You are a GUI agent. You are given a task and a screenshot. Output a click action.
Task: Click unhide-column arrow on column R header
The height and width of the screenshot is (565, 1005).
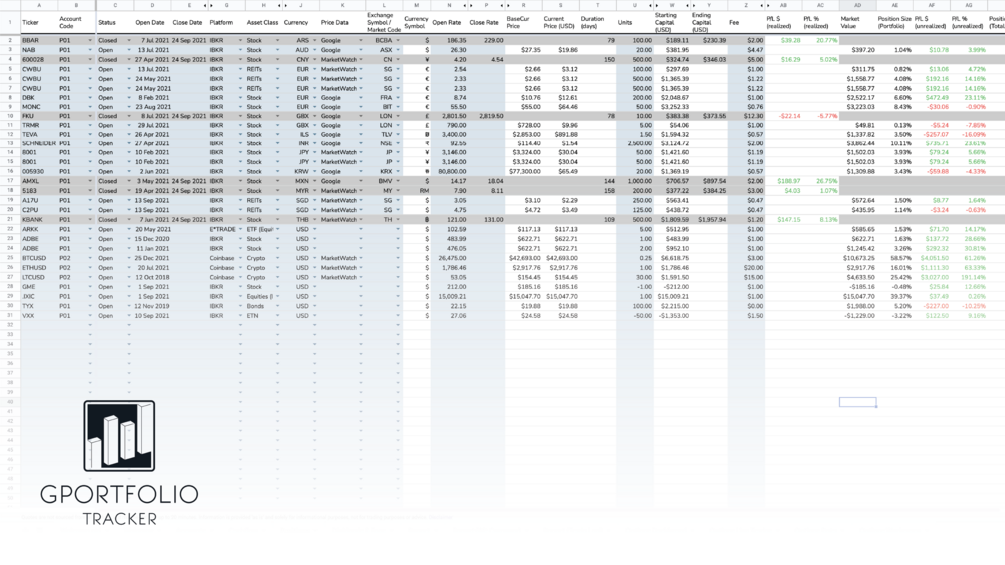point(508,5)
